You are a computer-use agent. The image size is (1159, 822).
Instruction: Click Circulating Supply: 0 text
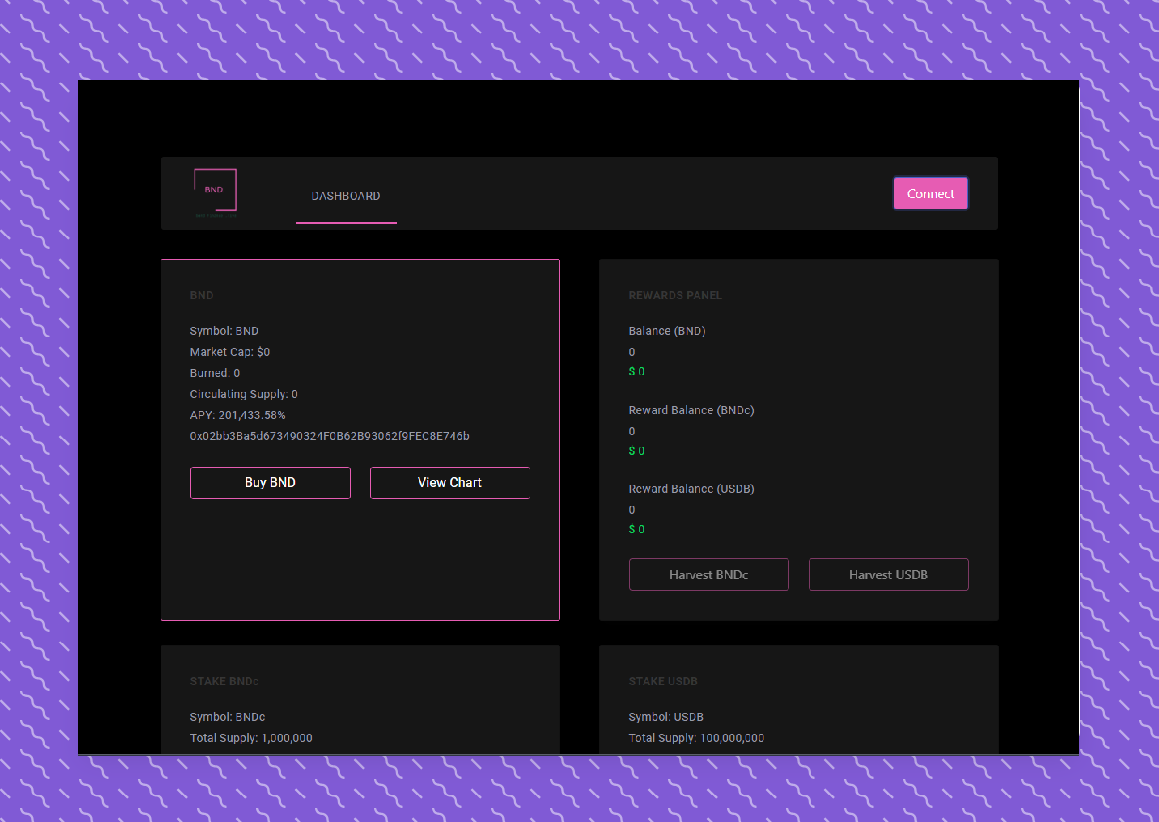(243, 394)
